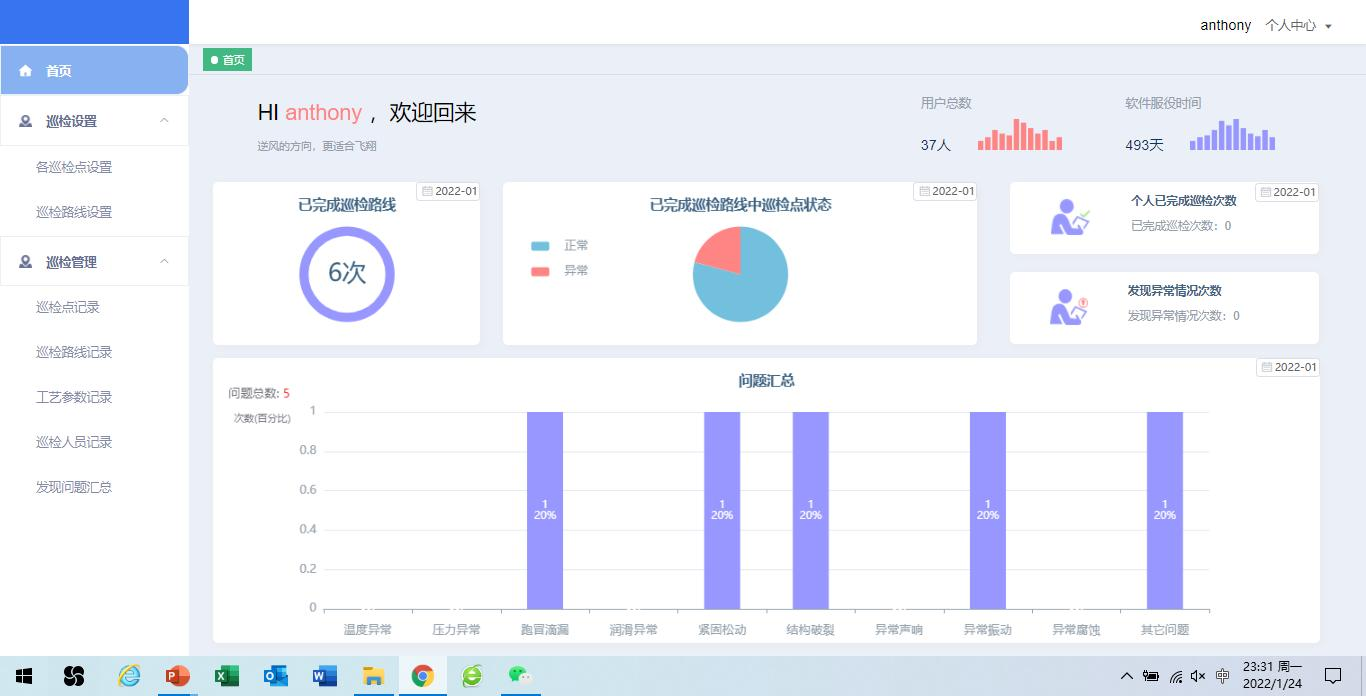
Task: Click the home icon in sidebar
Action: click(x=26, y=71)
